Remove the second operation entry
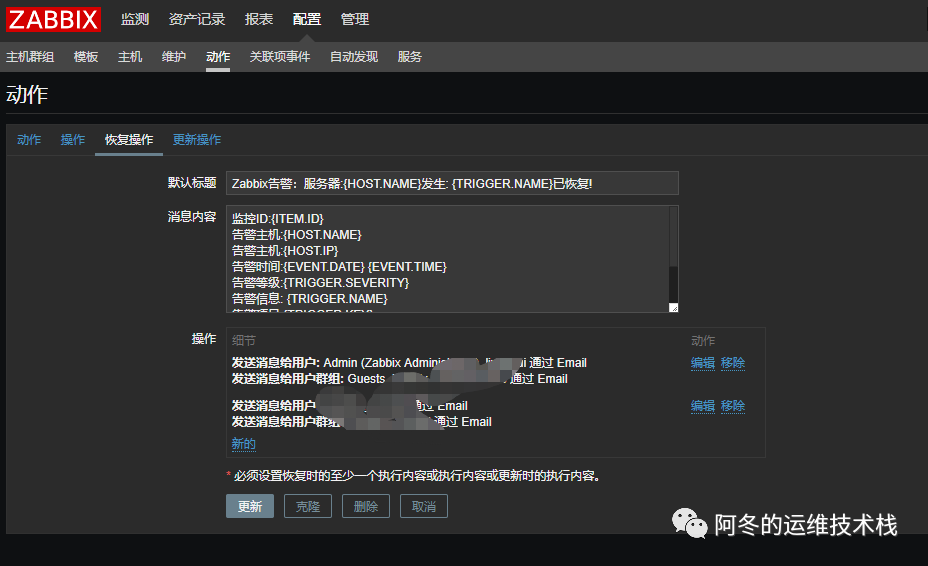 [733, 406]
